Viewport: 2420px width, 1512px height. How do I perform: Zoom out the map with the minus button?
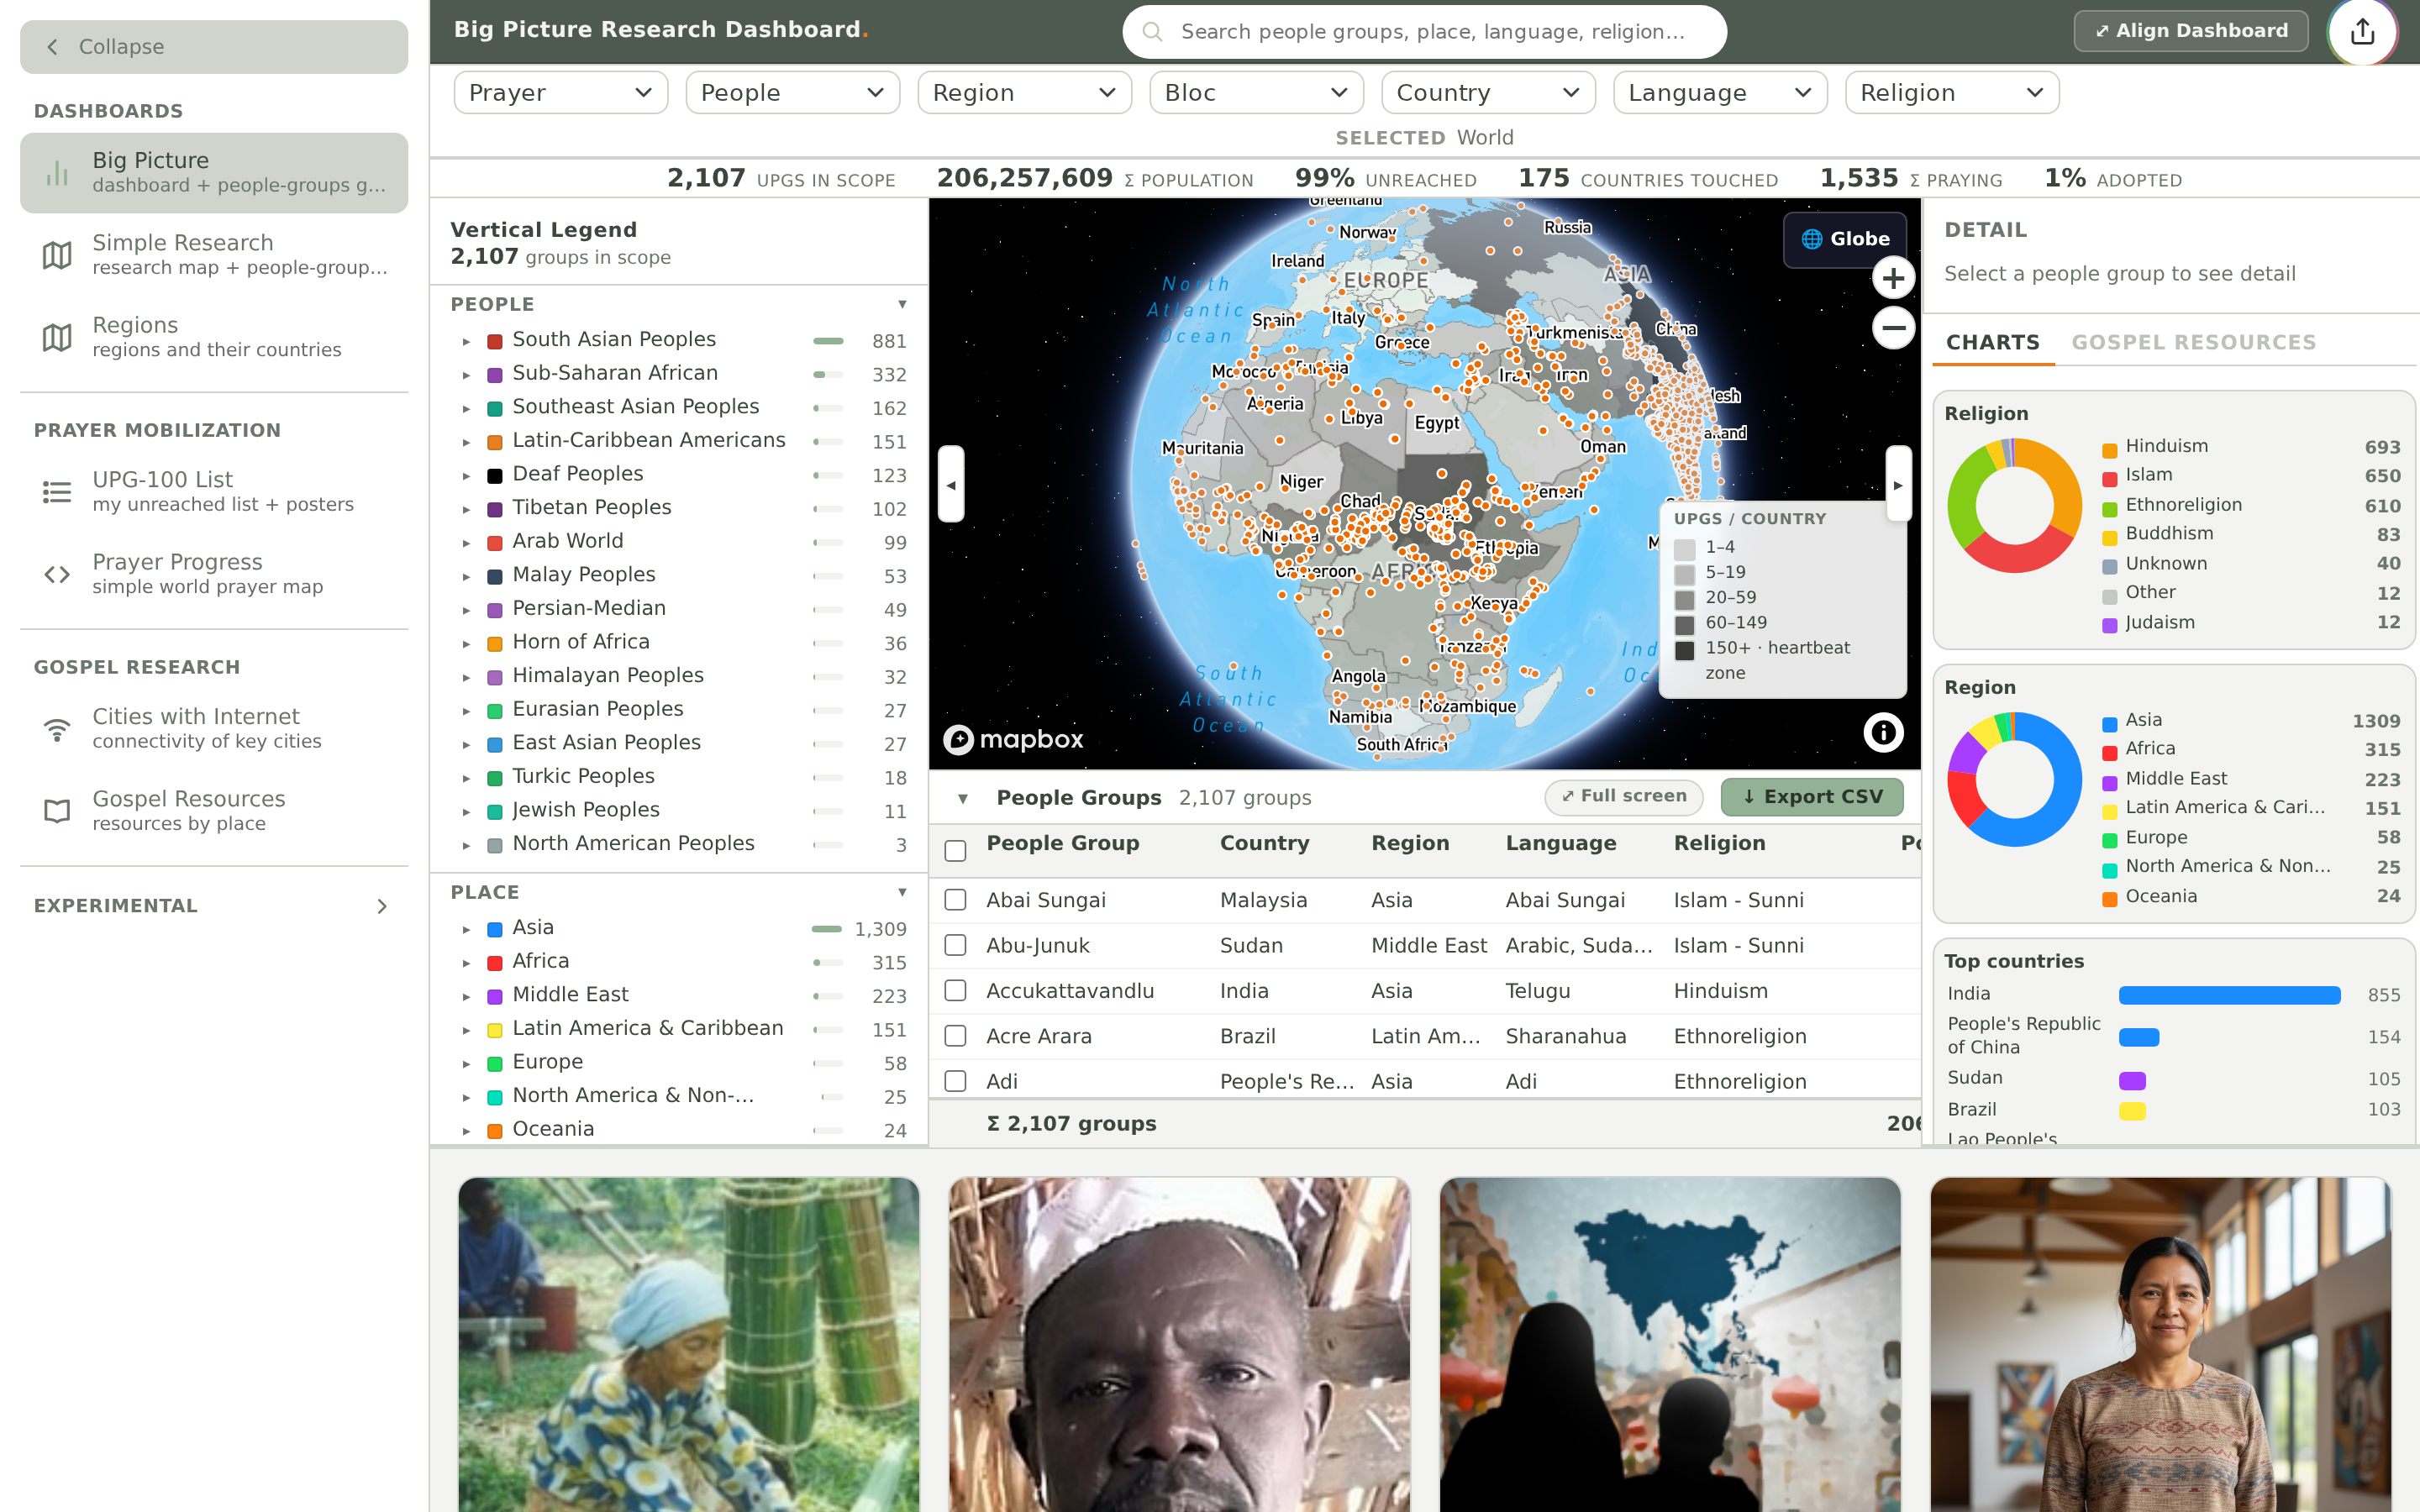pos(1893,328)
